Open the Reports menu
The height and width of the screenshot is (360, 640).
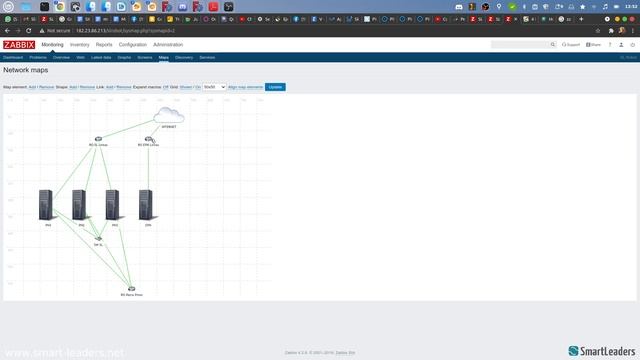pos(104,44)
